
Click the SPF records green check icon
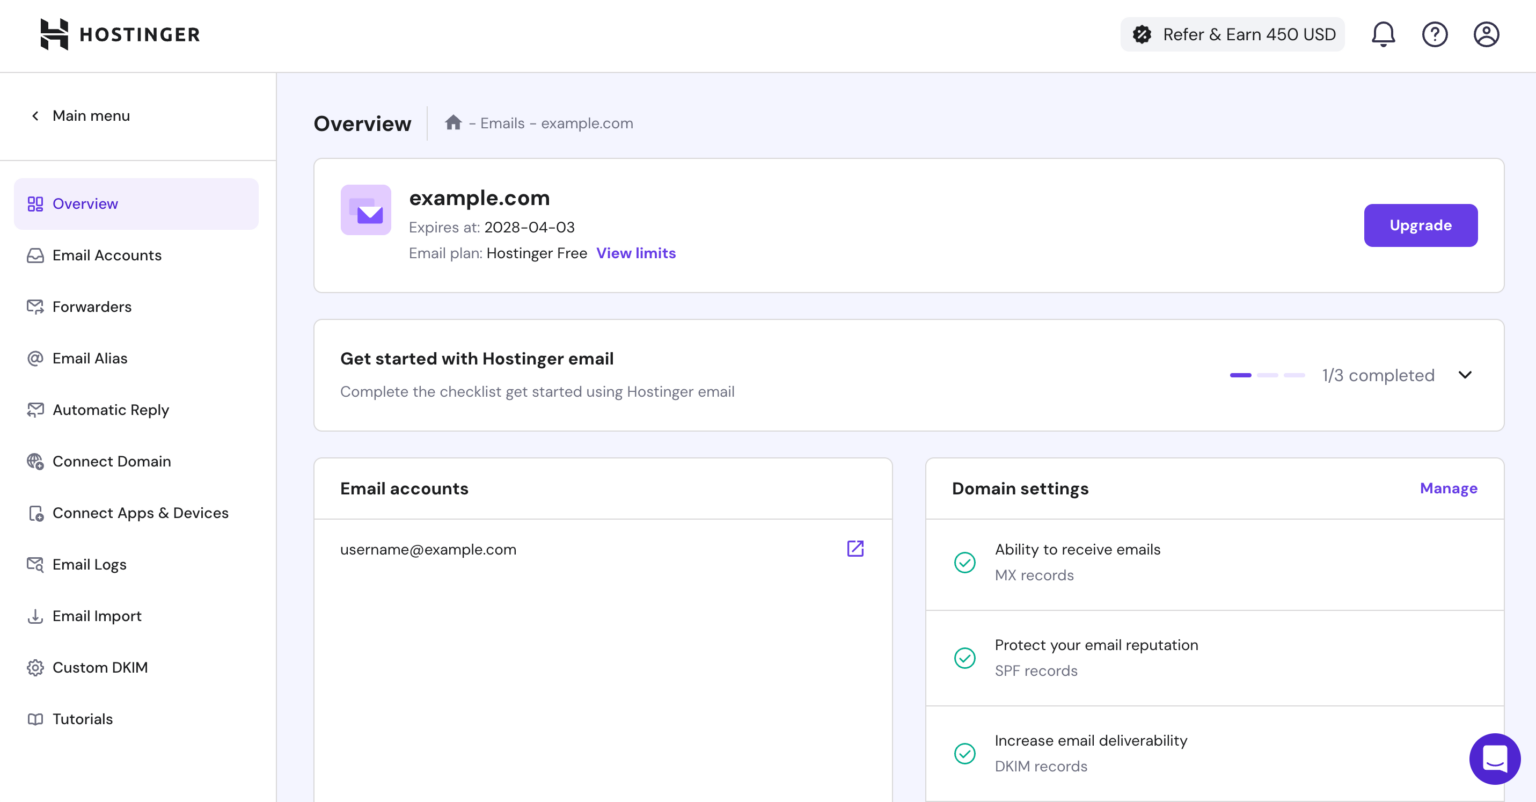[x=965, y=658]
